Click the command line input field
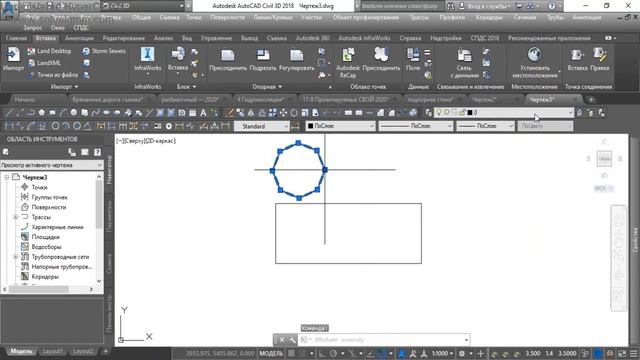The image size is (640, 360). [x=384, y=340]
